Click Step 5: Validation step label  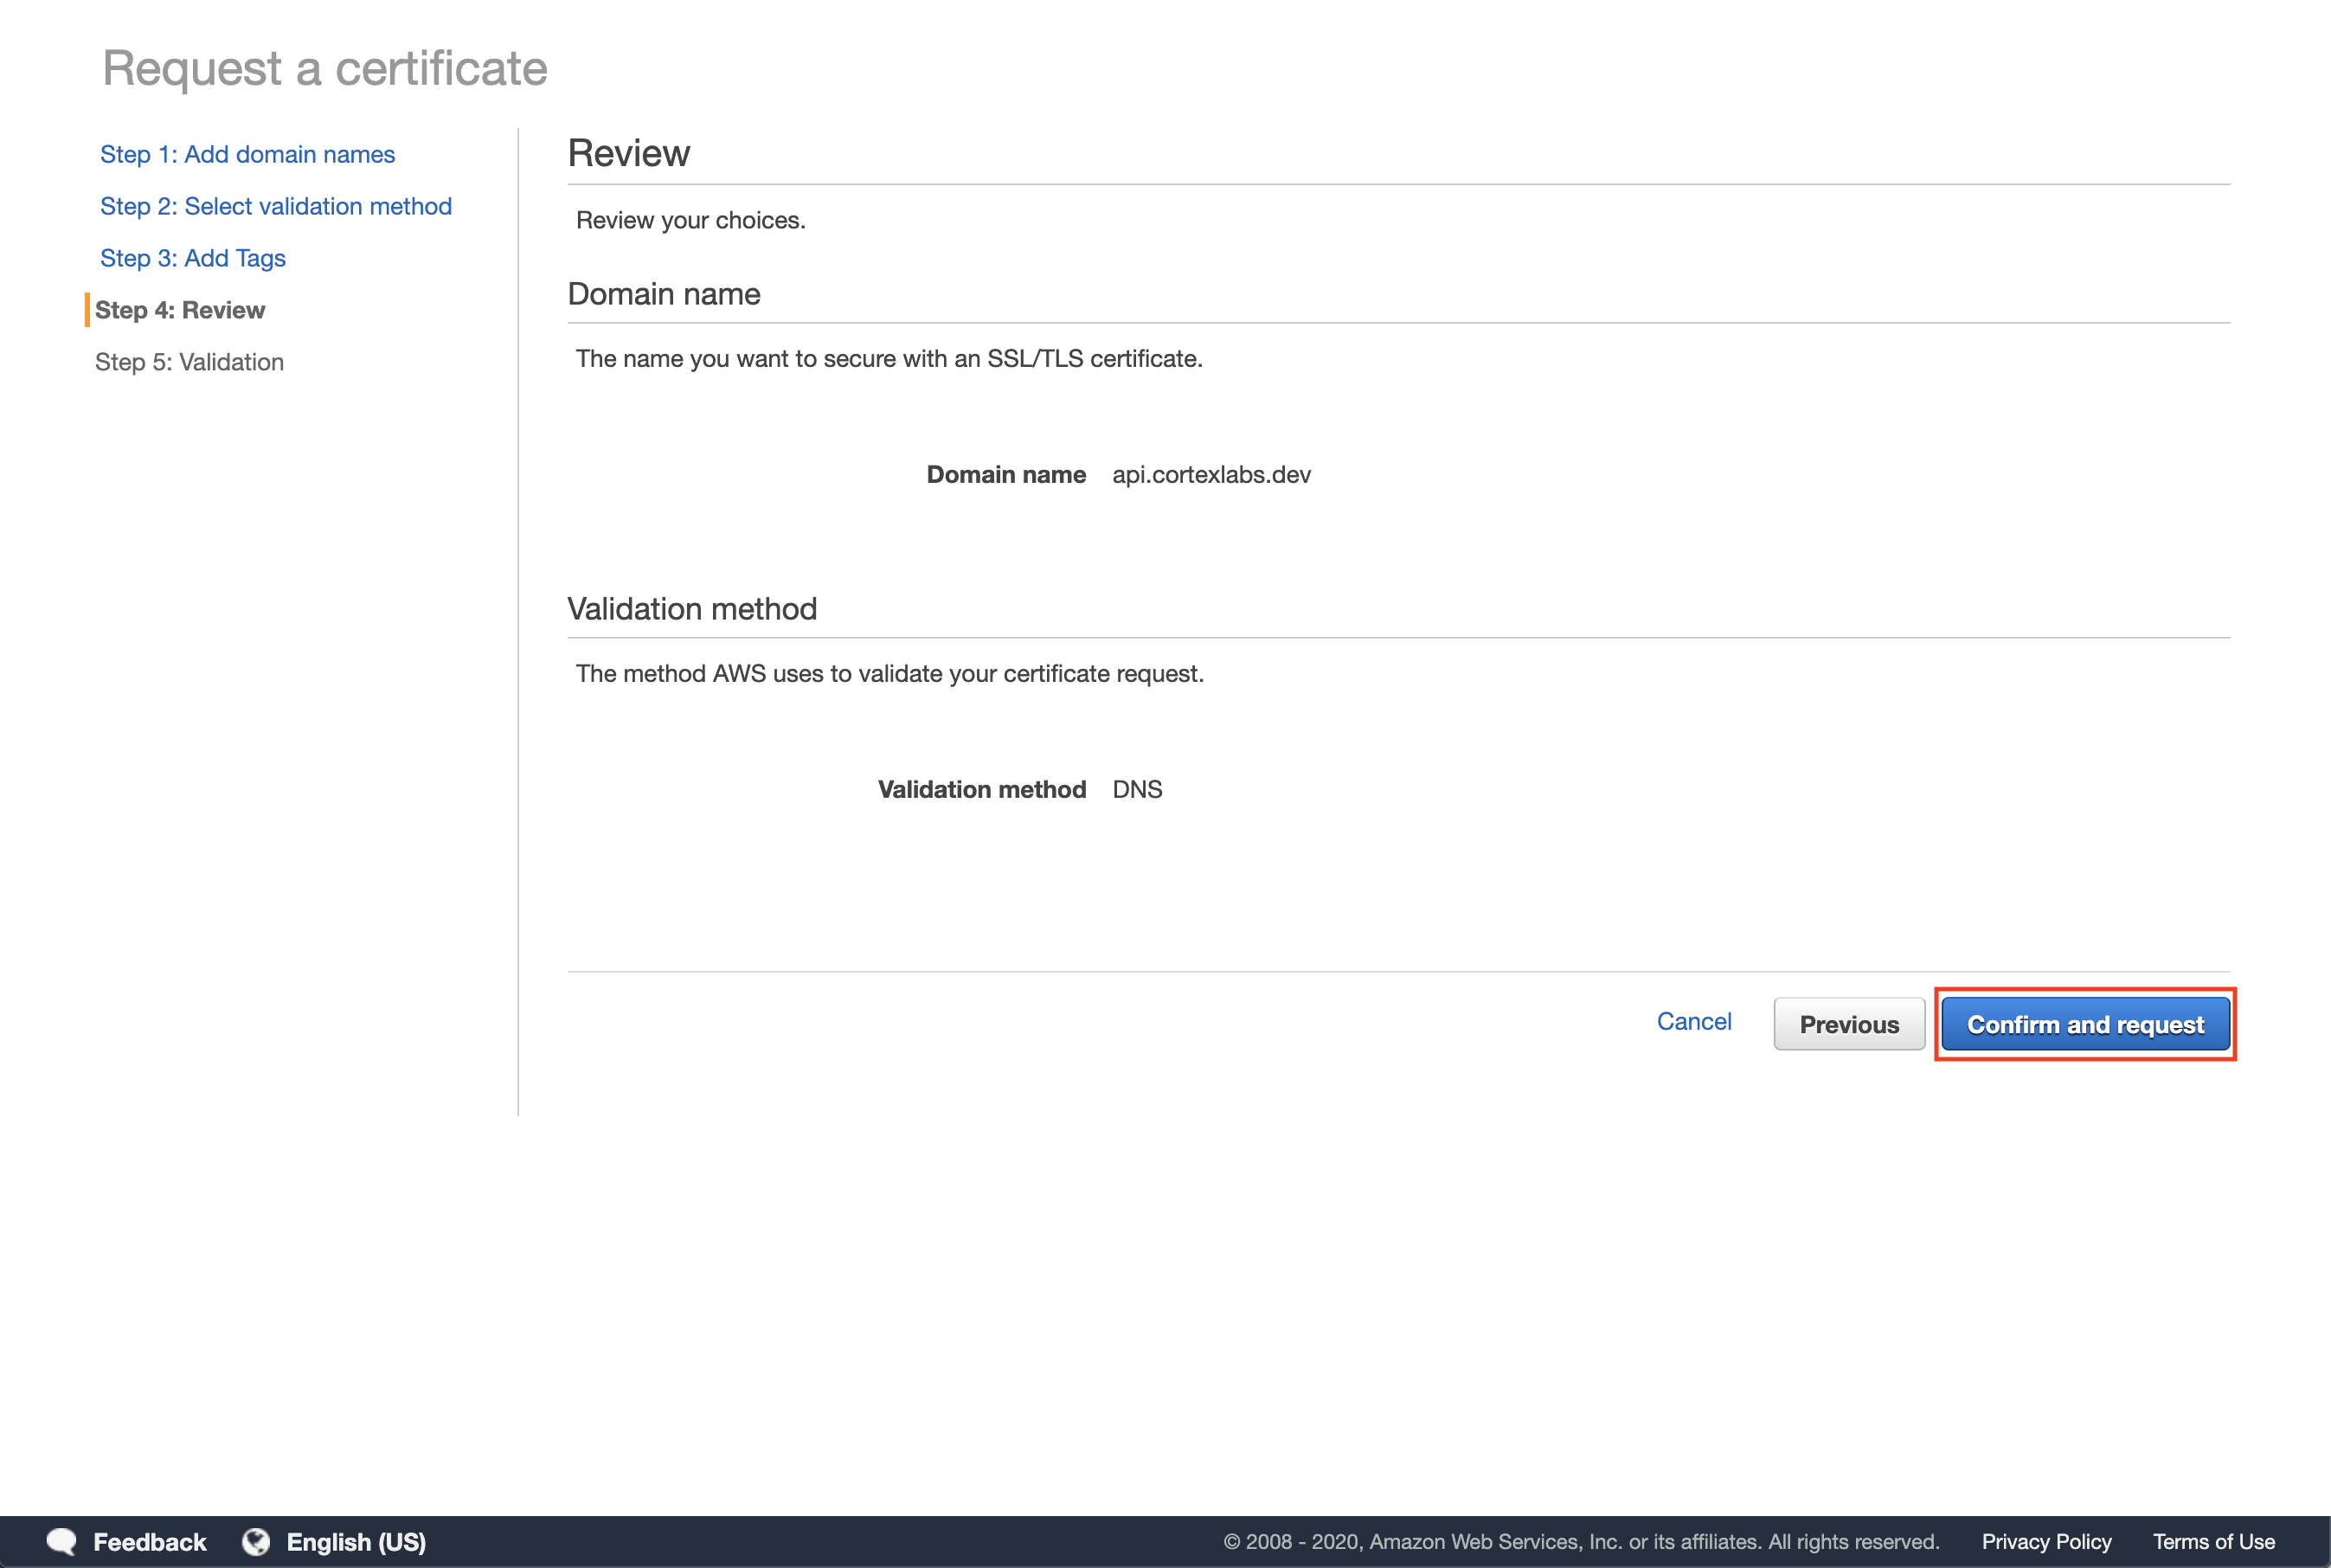189,362
